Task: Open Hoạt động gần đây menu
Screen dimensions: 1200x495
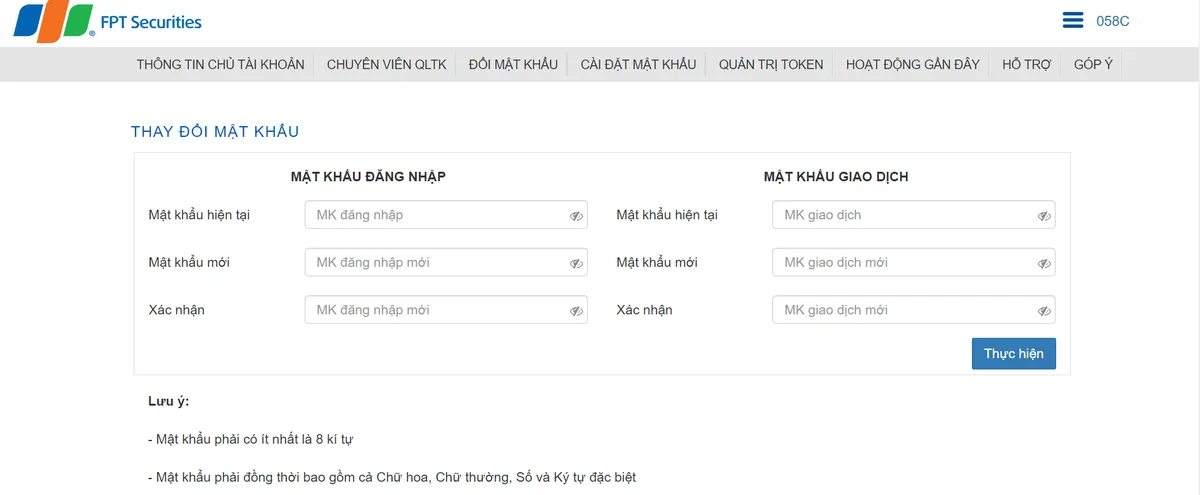Action: pos(913,64)
